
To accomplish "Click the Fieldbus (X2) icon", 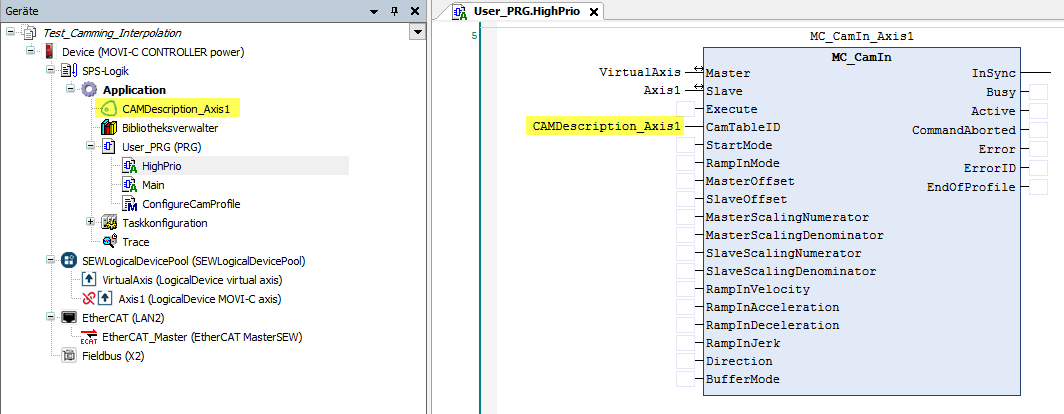I will coord(68,356).
